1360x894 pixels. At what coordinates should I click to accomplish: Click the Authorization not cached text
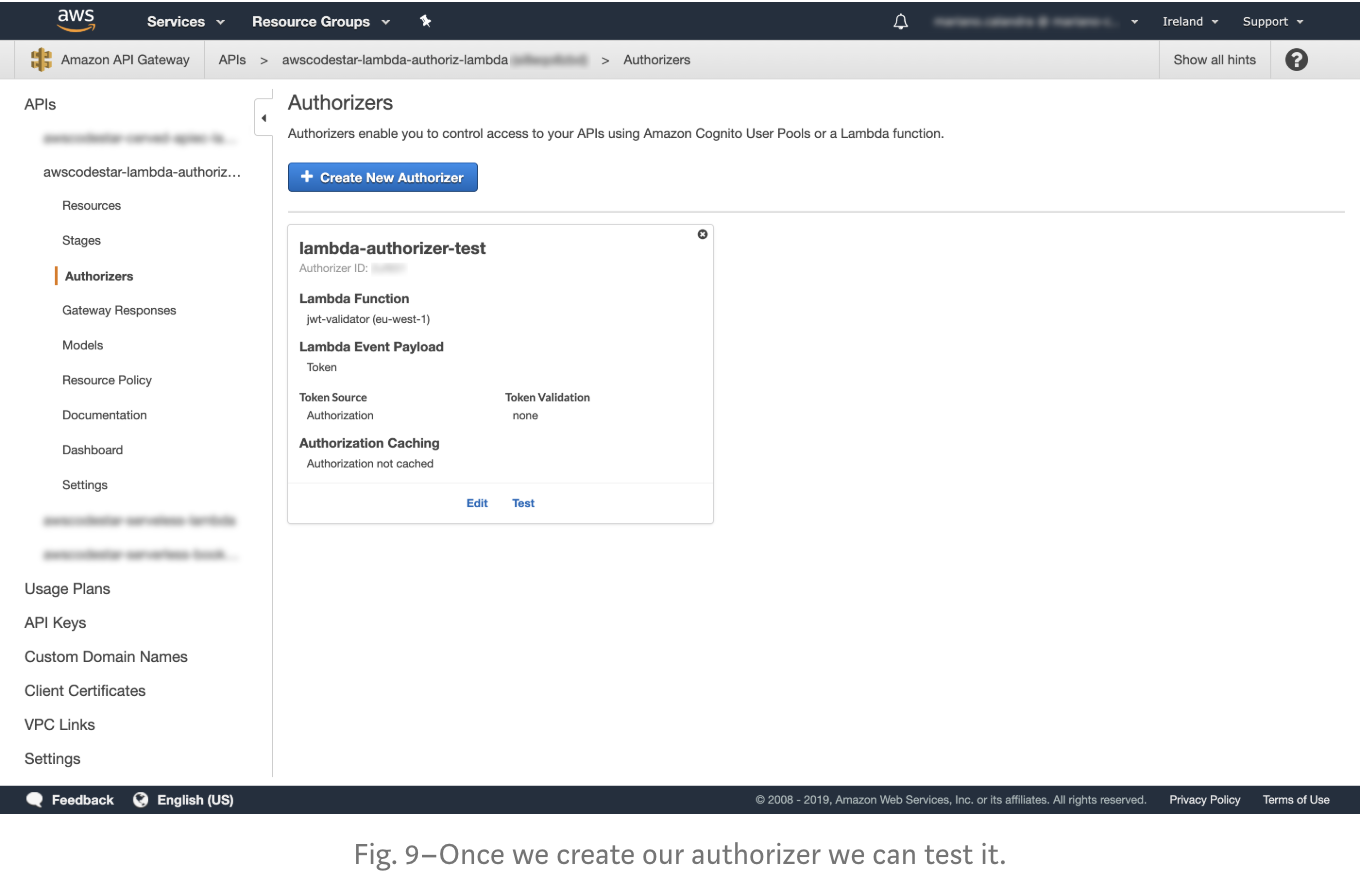click(370, 464)
